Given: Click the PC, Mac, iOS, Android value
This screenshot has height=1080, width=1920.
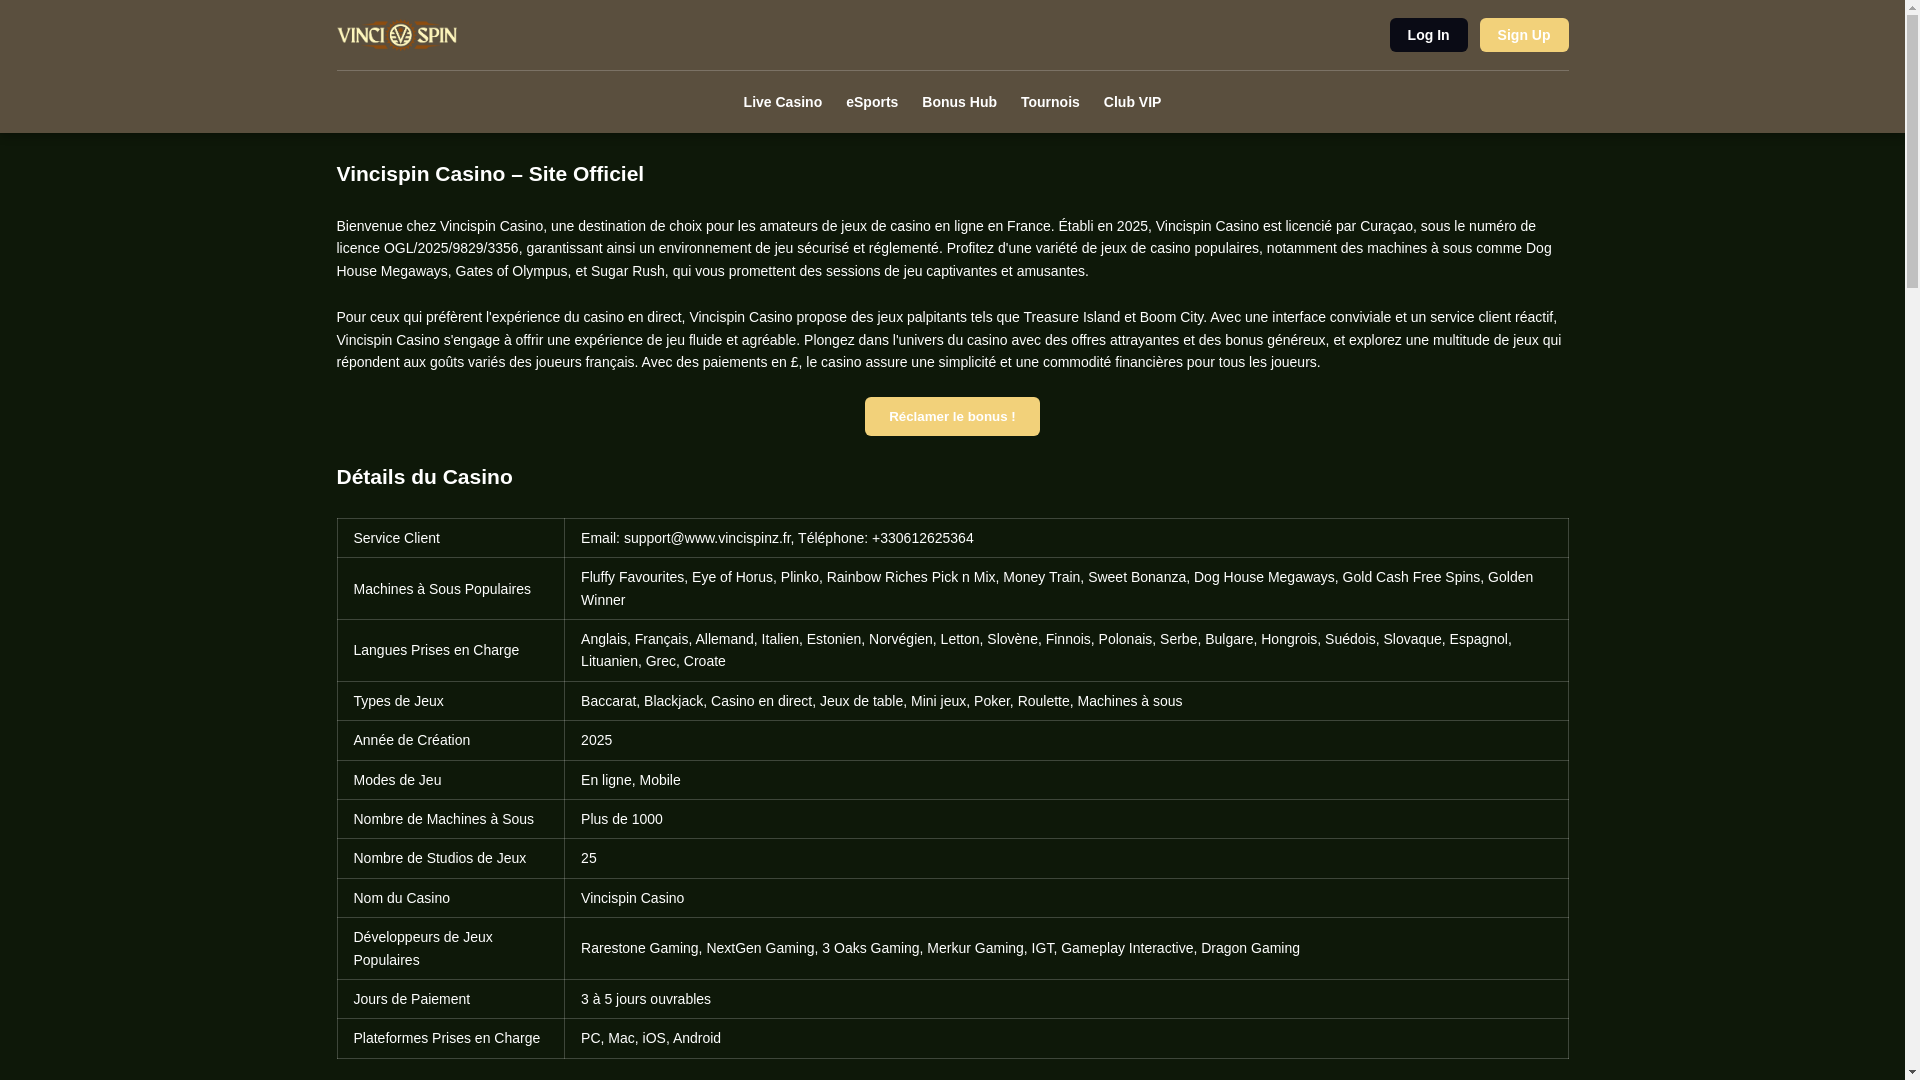Looking at the screenshot, I should pyautogui.click(x=651, y=1038).
